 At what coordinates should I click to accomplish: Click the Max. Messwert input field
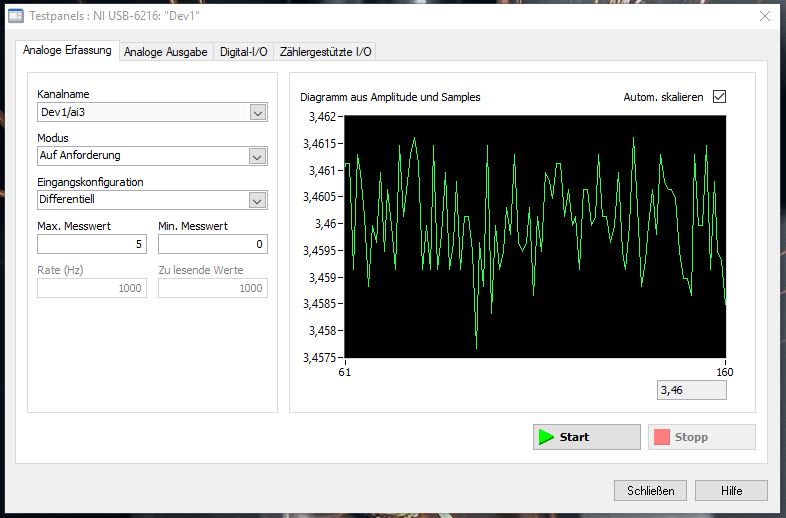[92, 244]
